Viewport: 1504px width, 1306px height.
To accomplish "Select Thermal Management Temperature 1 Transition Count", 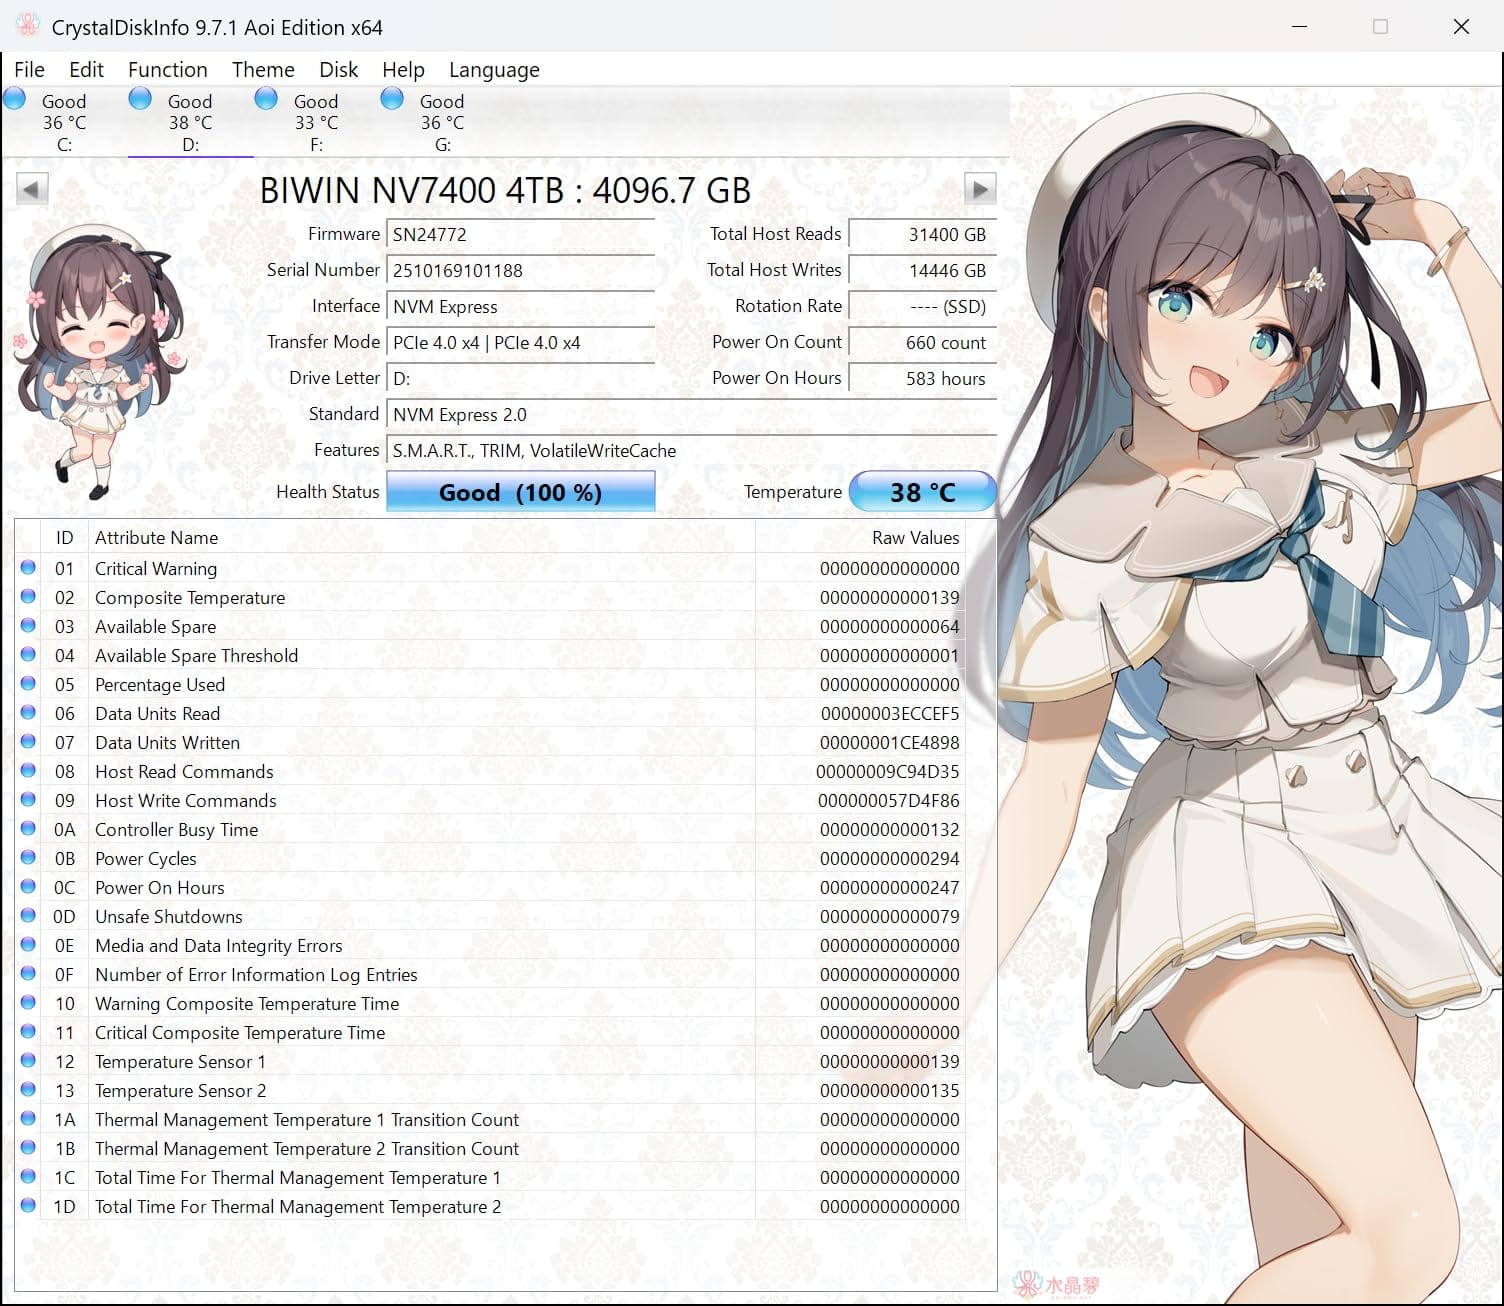I will (x=491, y=1119).
